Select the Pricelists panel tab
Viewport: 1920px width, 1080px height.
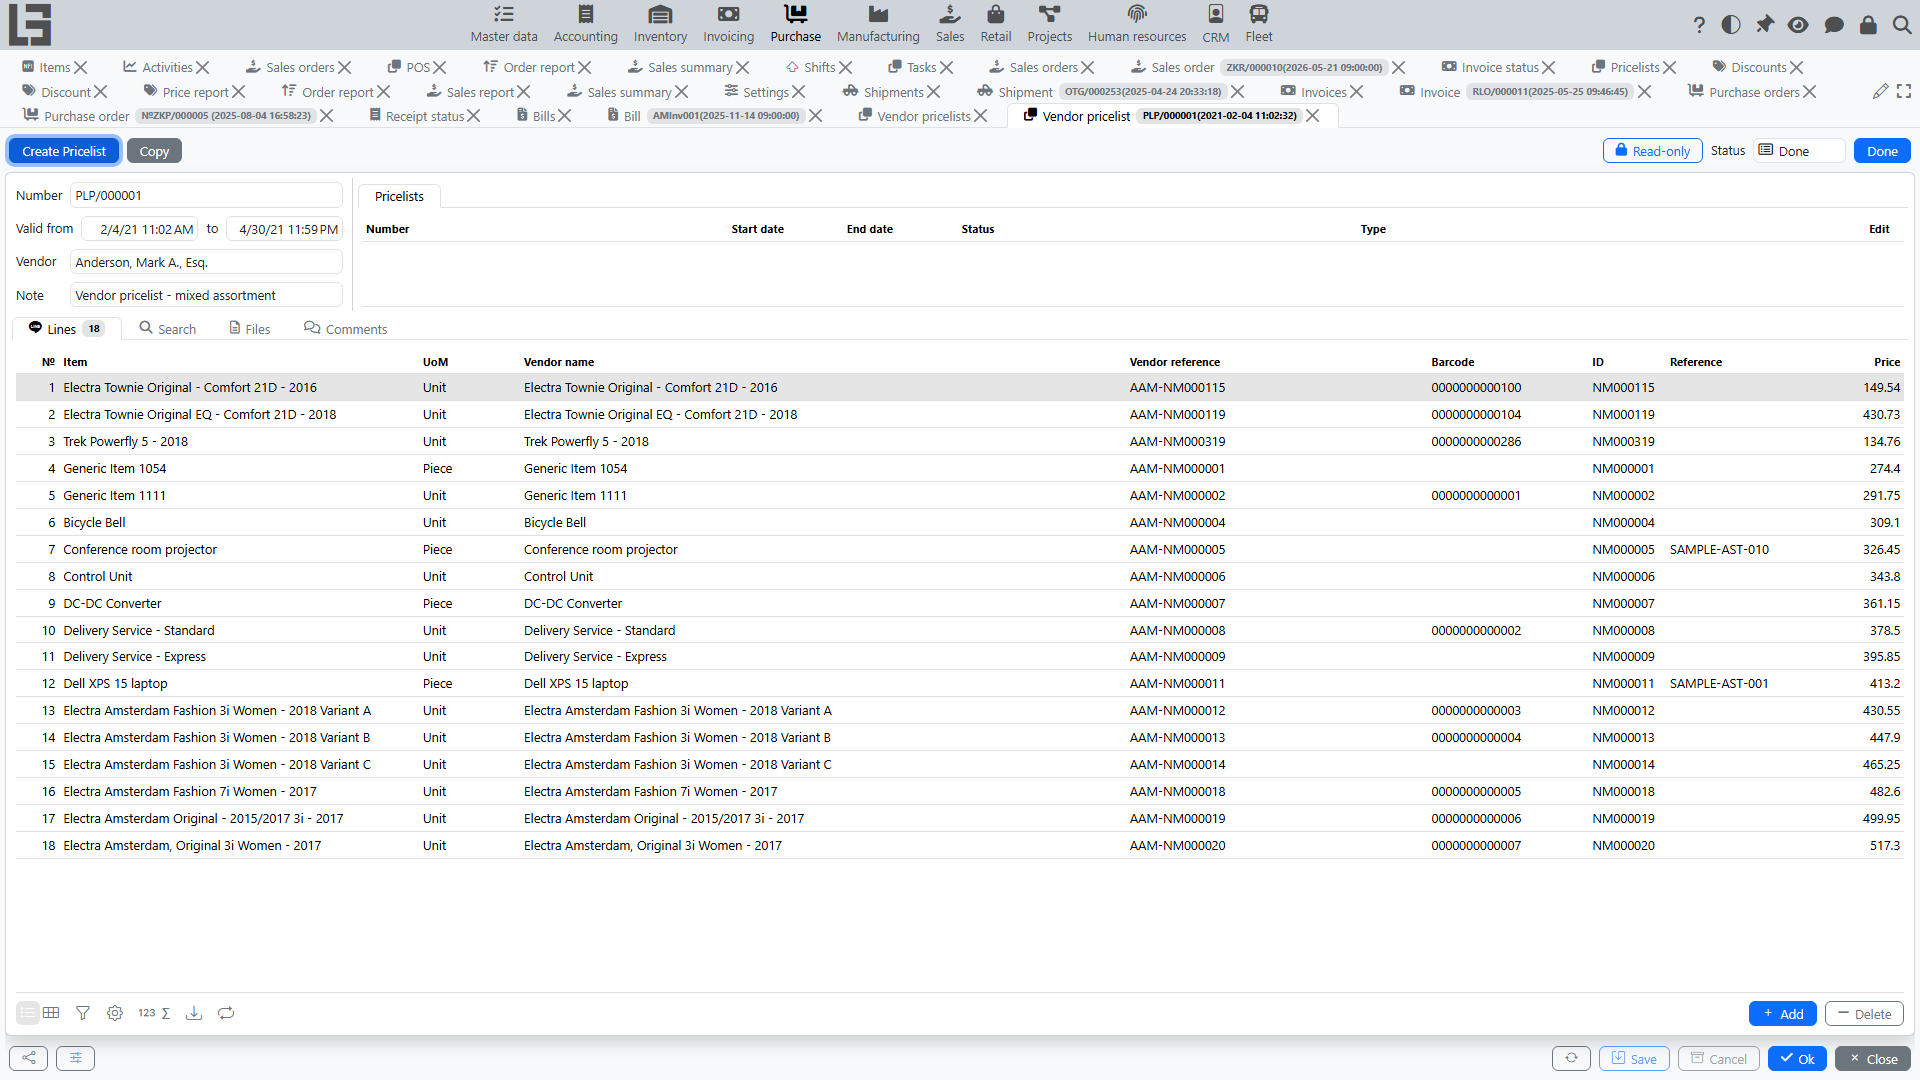click(399, 196)
